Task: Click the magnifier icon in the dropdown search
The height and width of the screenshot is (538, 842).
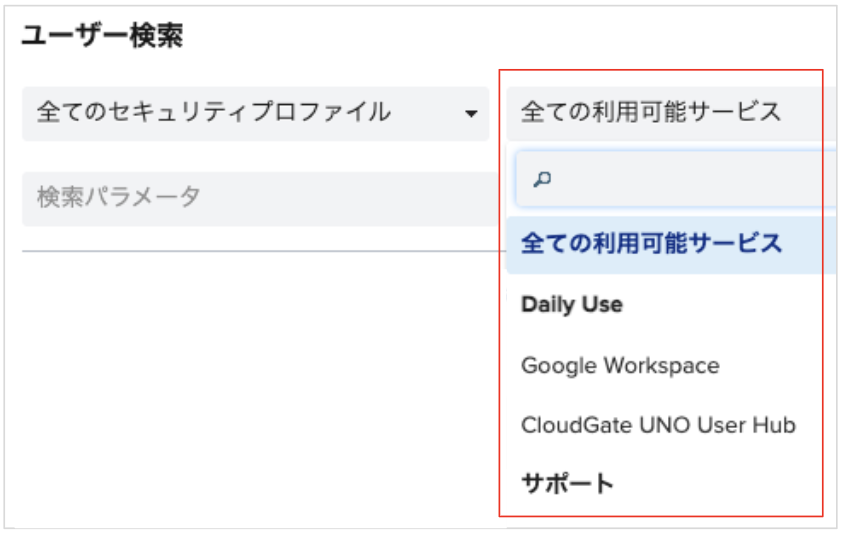Action: click(542, 179)
